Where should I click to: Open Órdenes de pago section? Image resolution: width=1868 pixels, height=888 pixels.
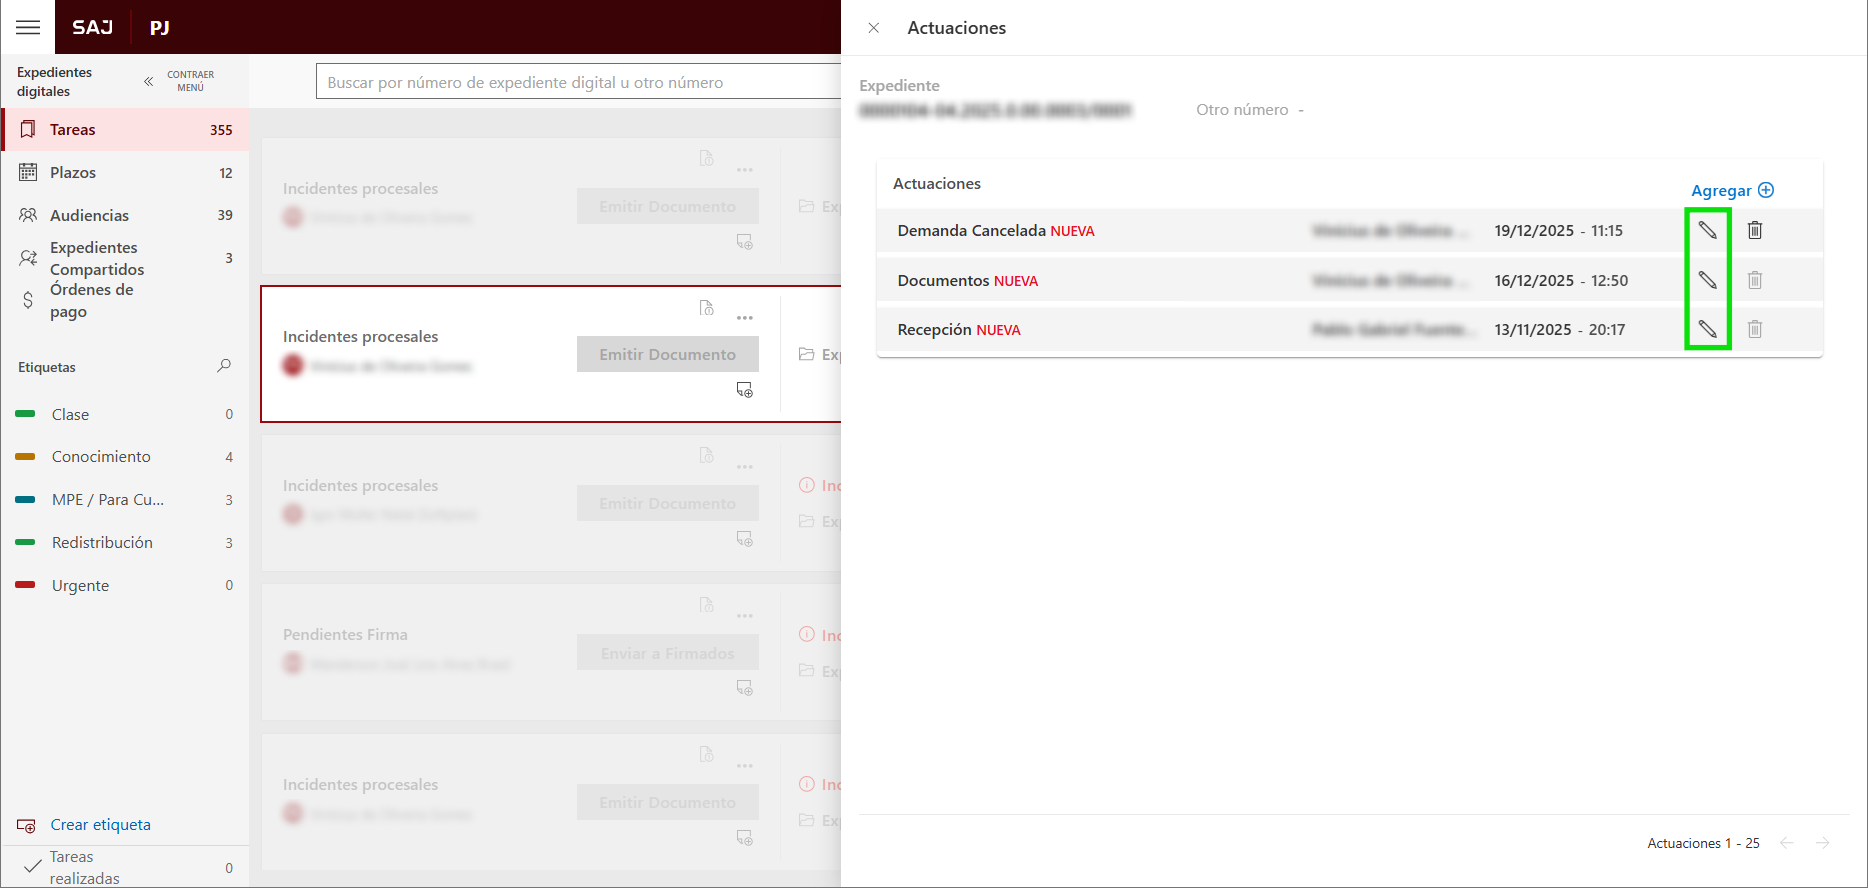coord(125,300)
